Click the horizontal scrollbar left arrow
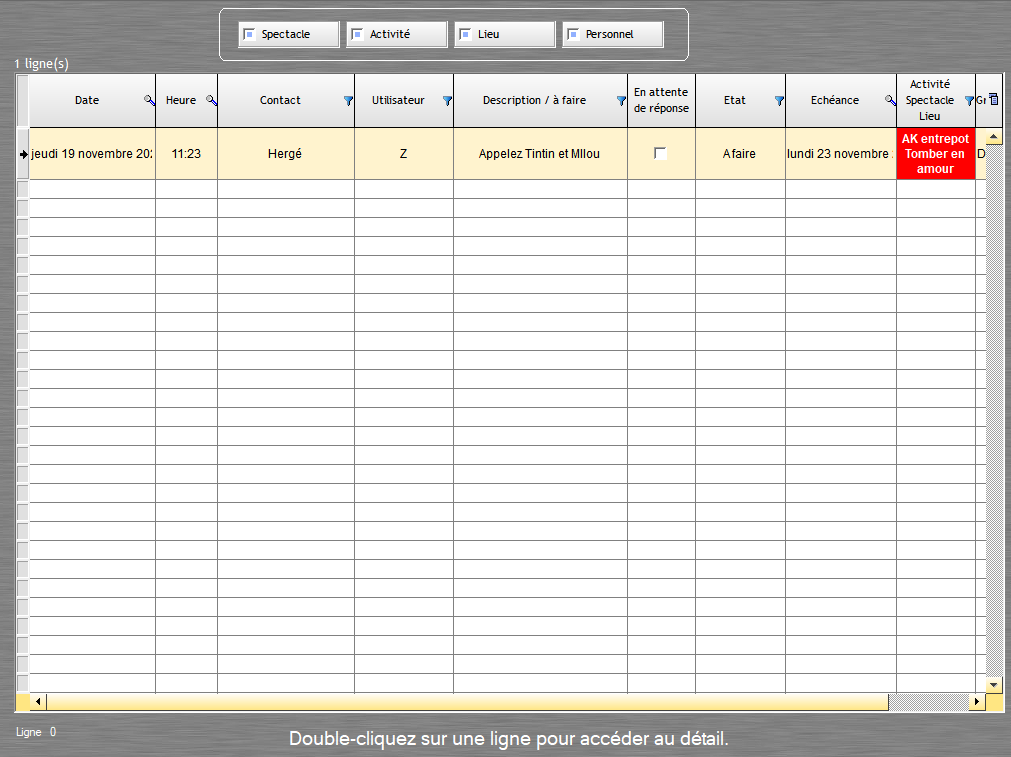The image size is (1011, 757). click(x=39, y=702)
